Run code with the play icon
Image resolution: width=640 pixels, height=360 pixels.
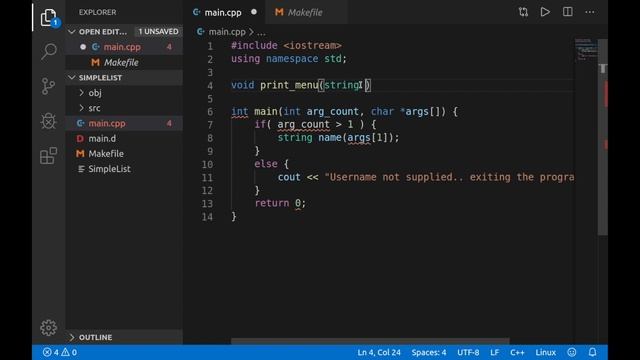pyautogui.click(x=545, y=12)
